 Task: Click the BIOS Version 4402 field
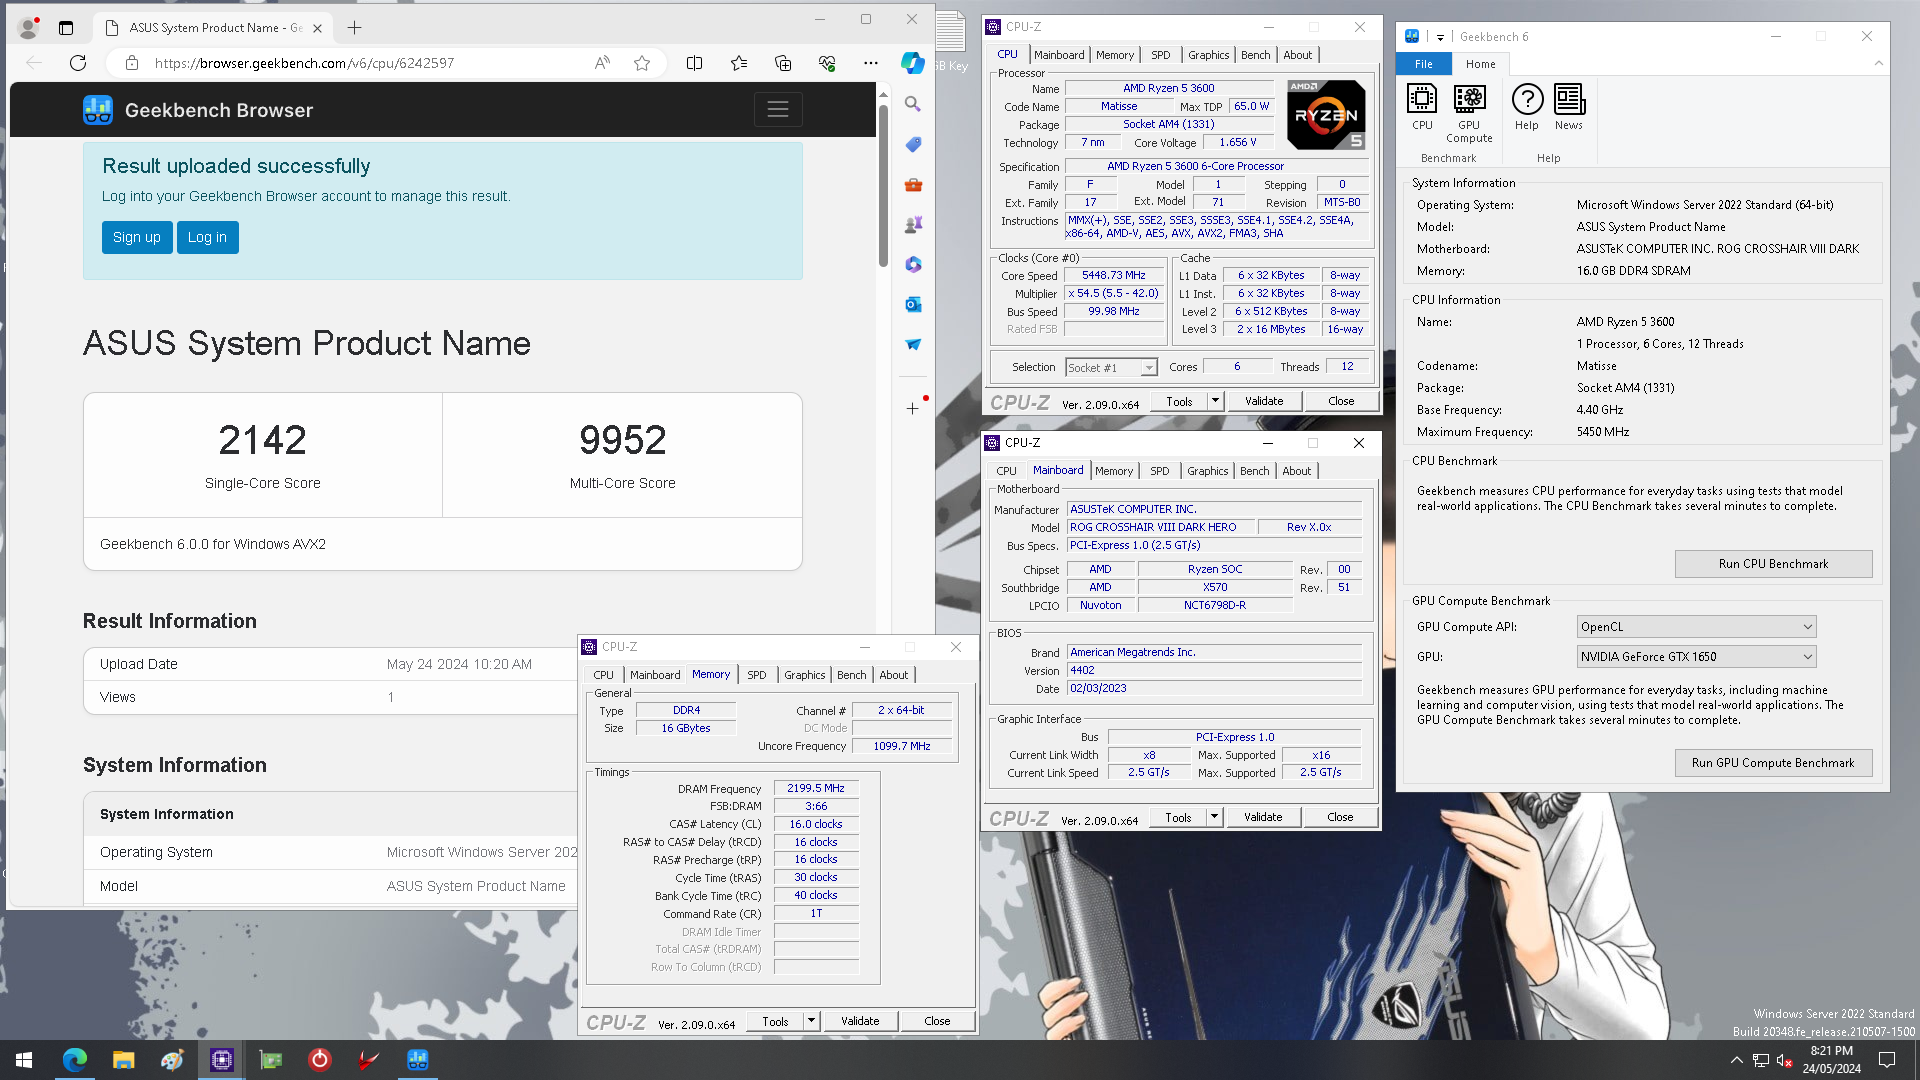(x=1214, y=671)
